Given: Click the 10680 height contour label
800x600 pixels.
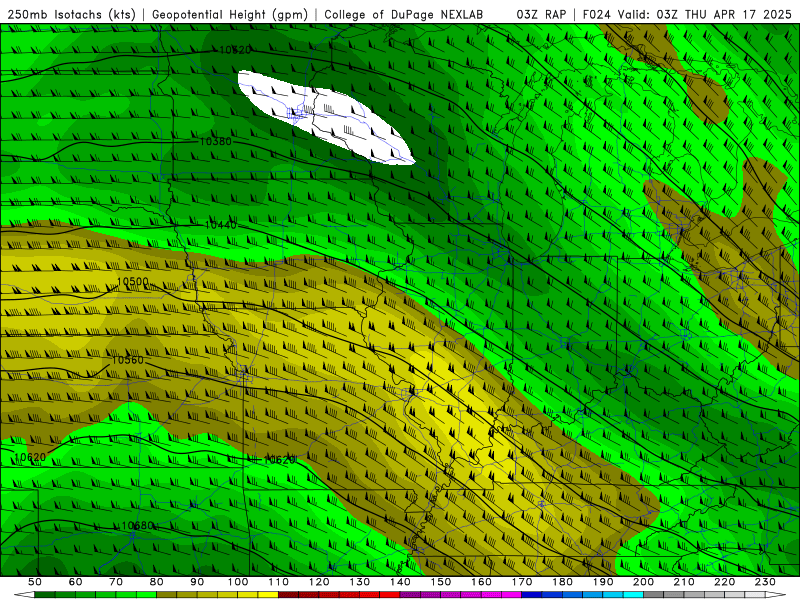Looking at the screenshot, I should pyautogui.click(x=137, y=526).
